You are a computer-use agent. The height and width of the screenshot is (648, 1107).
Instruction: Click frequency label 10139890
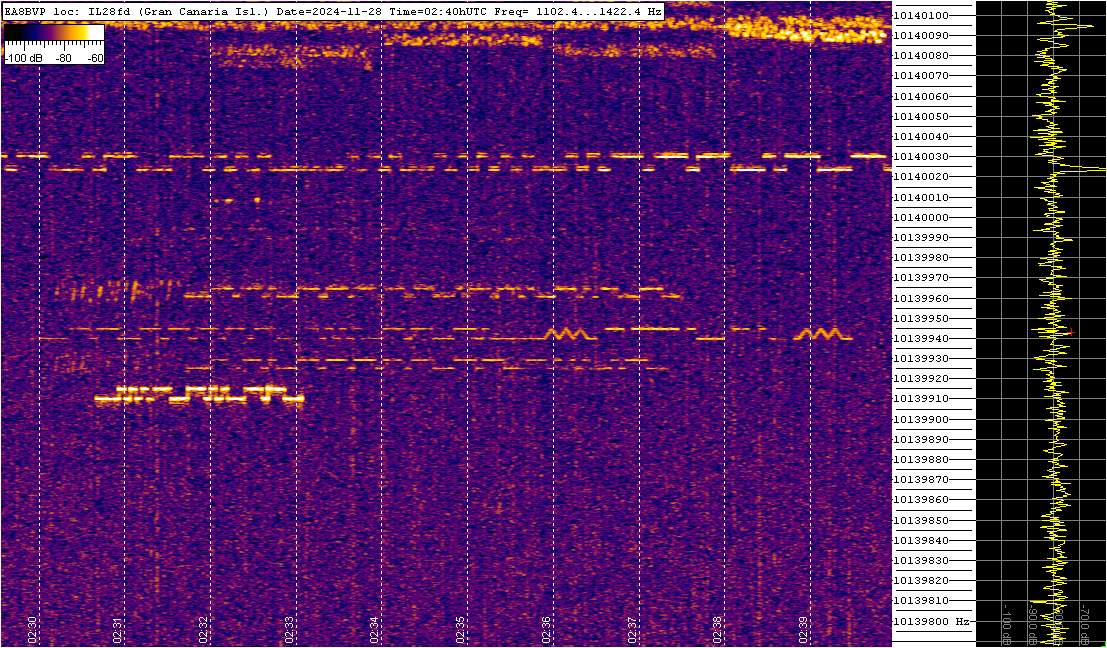(x=920, y=439)
